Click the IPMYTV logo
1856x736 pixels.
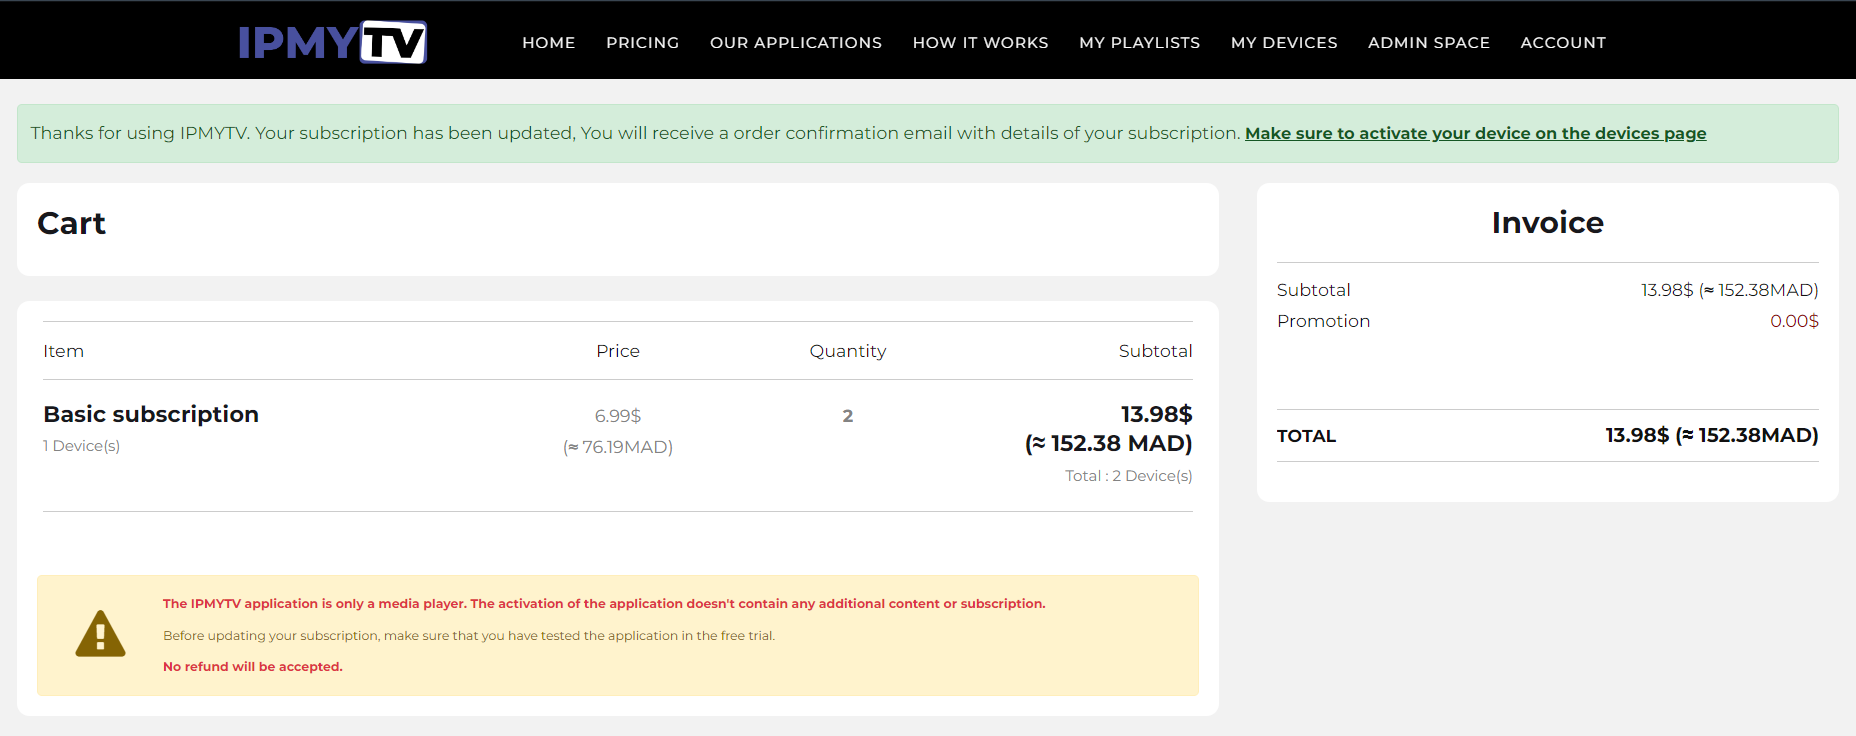332,42
